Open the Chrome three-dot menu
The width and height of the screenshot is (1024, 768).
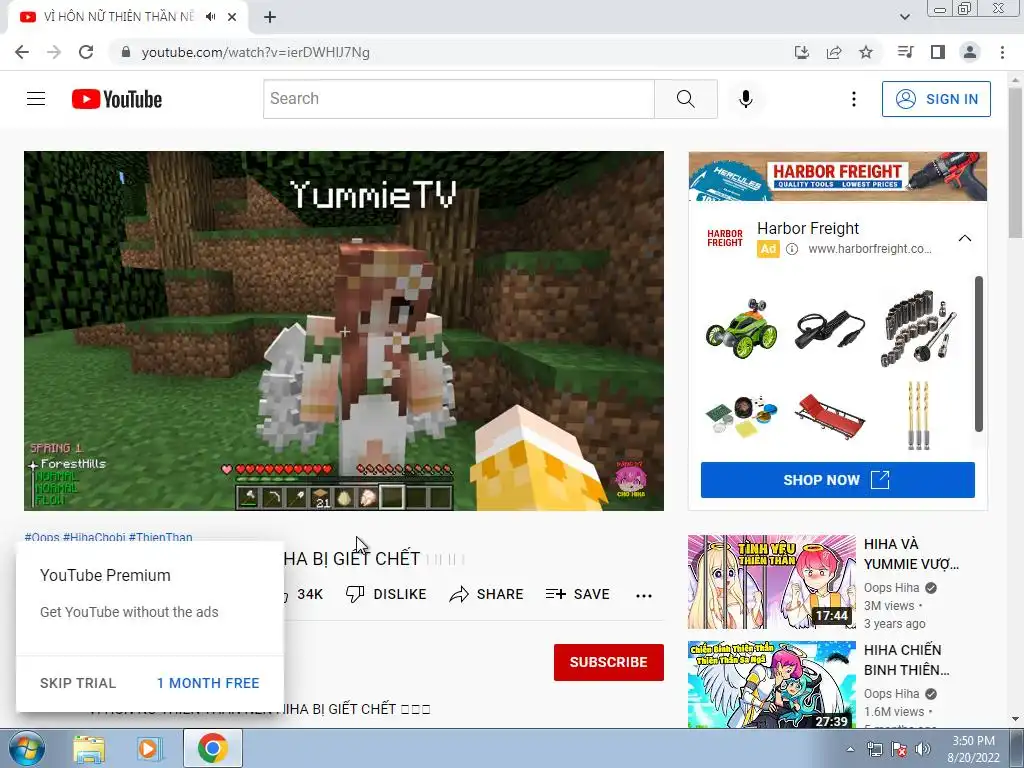(x=1002, y=52)
